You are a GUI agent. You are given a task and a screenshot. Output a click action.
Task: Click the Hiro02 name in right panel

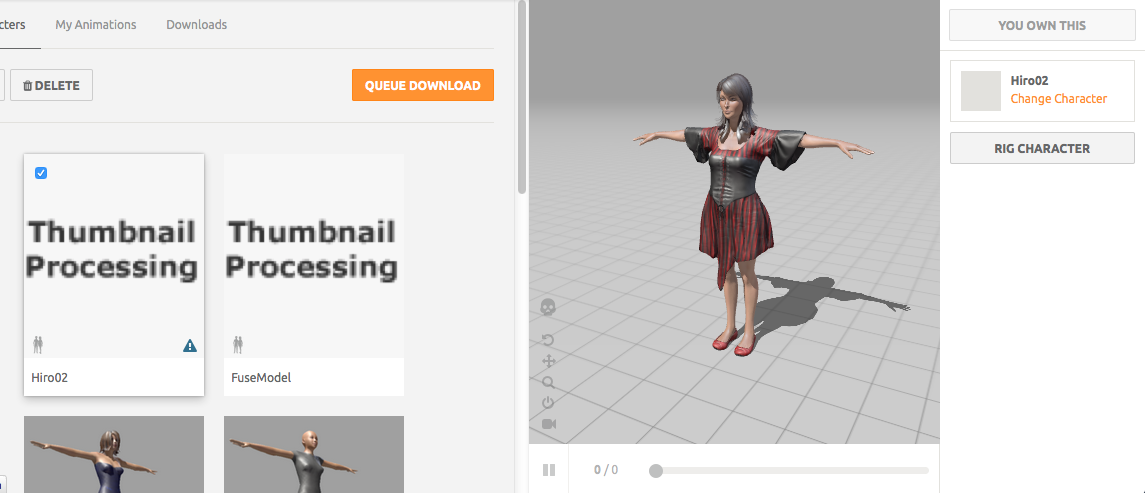[1030, 81]
